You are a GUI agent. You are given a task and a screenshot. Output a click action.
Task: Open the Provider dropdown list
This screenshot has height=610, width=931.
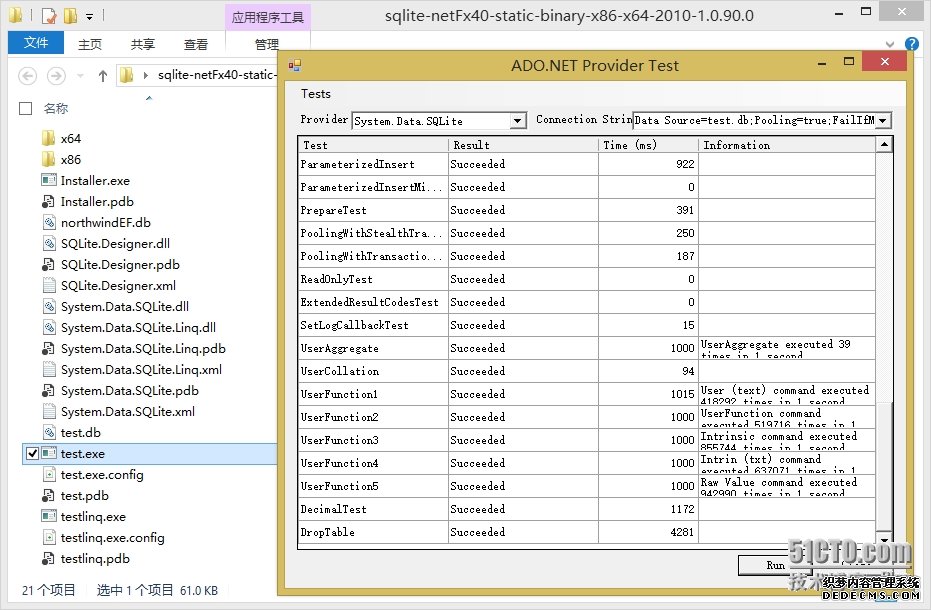[517, 121]
